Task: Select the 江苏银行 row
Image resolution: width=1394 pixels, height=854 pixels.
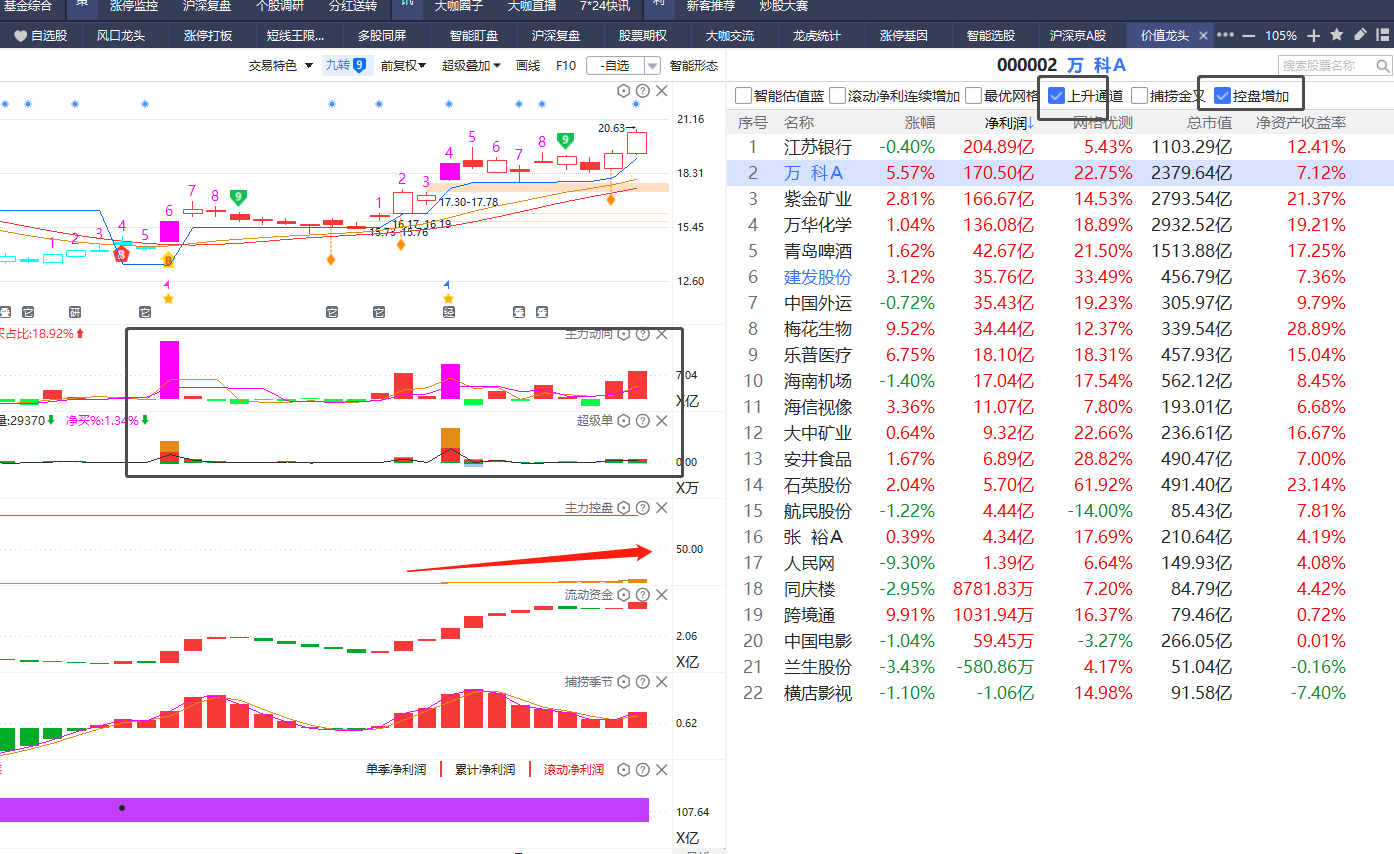Action: coord(1060,147)
